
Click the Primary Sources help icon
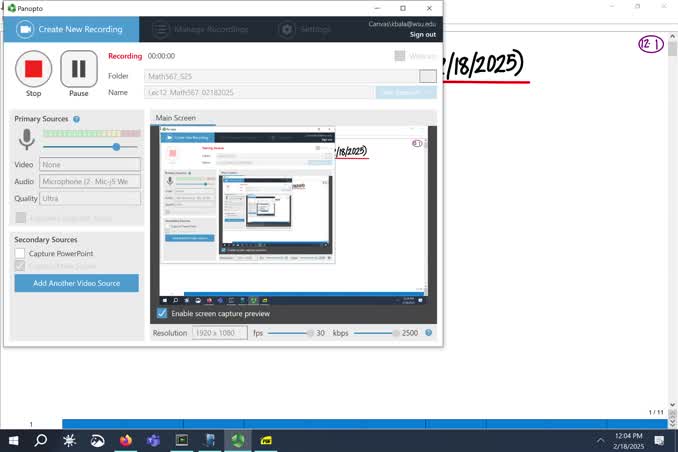pos(77,119)
